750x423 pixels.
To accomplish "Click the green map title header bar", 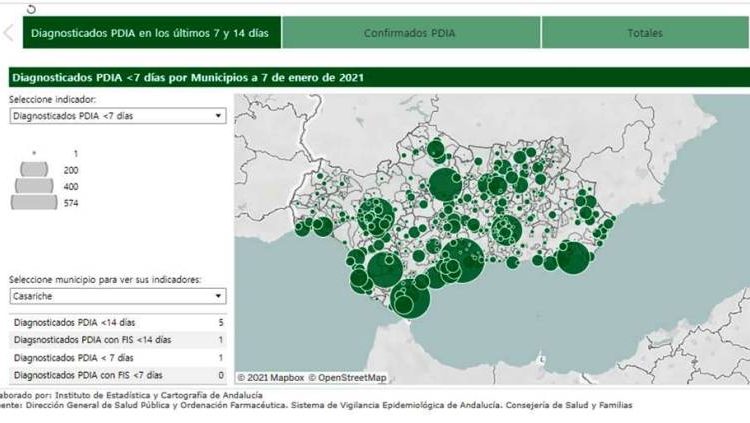I will pos(375,77).
